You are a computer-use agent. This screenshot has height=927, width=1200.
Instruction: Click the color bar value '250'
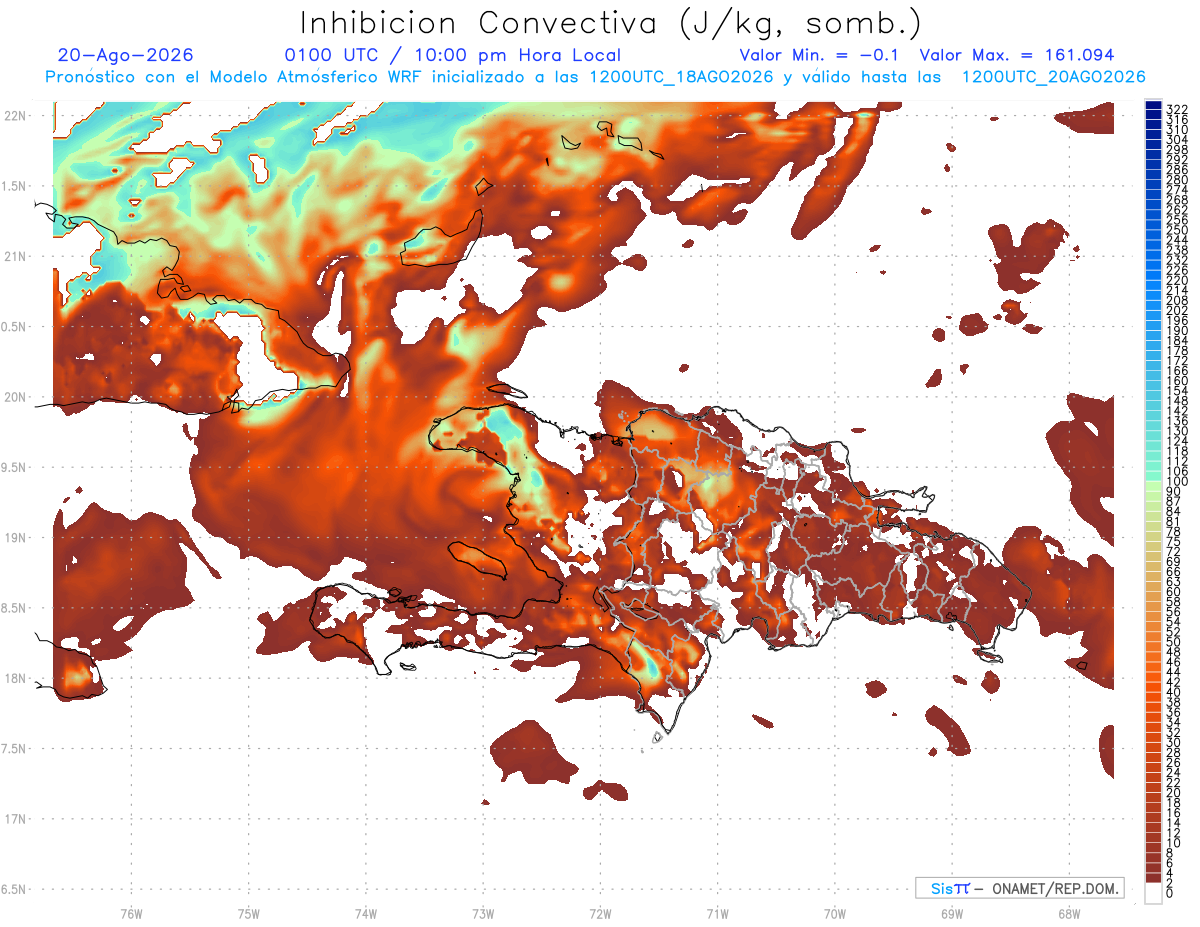[x=1177, y=230]
